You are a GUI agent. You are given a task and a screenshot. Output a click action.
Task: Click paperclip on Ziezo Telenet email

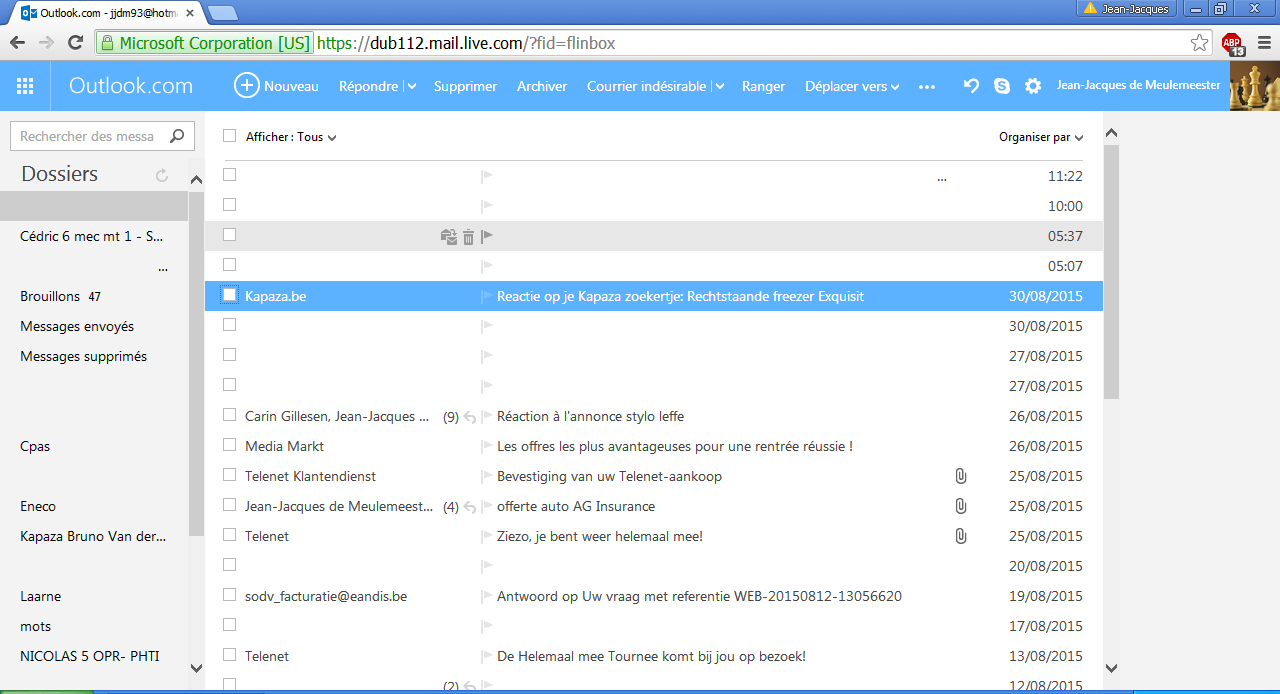pos(960,536)
